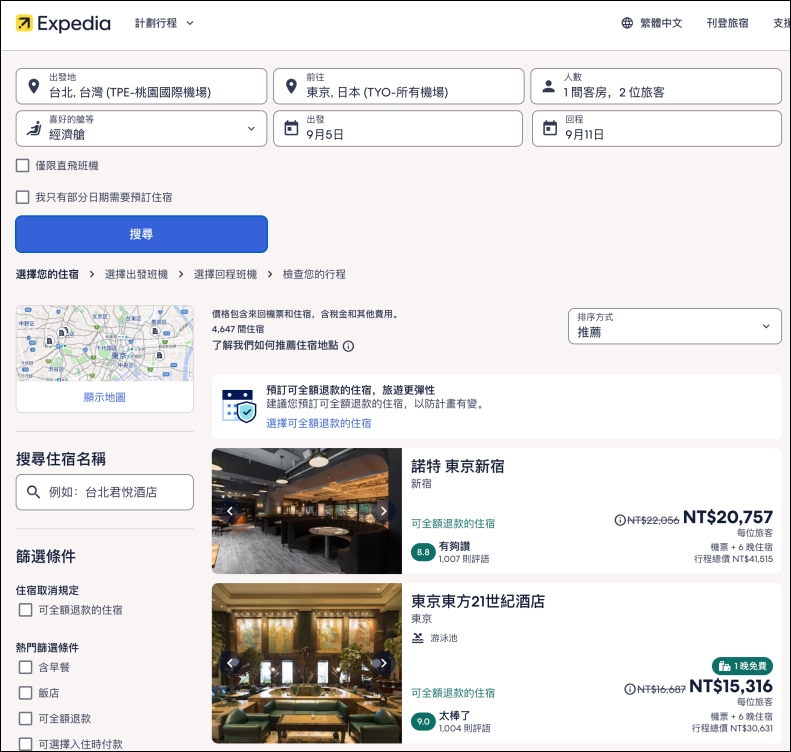Enable 僅限直飛班機 checkbox
The height and width of the screenshot is (752, 791).
click(23, 165)
